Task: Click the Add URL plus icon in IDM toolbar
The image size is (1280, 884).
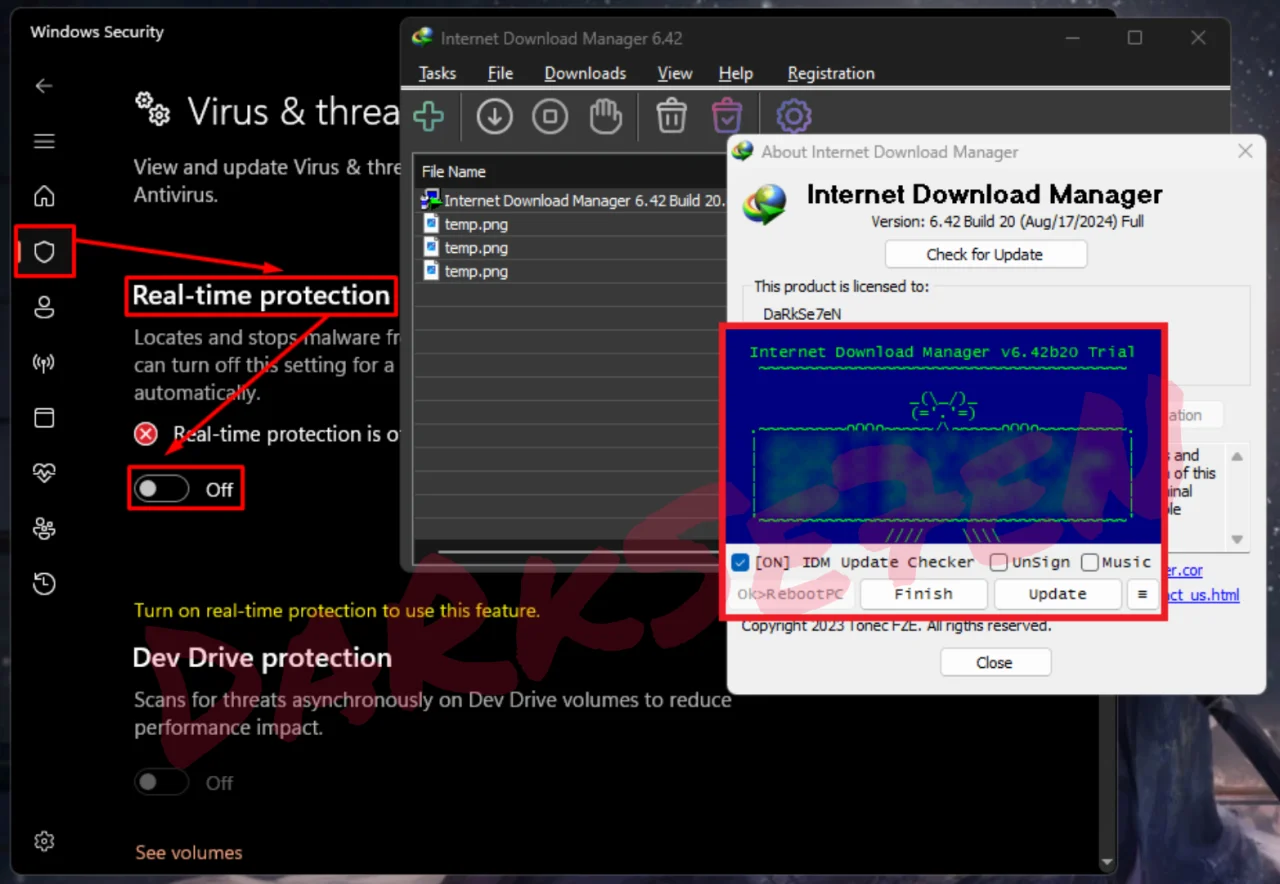Action: click(x=429, y=117)
